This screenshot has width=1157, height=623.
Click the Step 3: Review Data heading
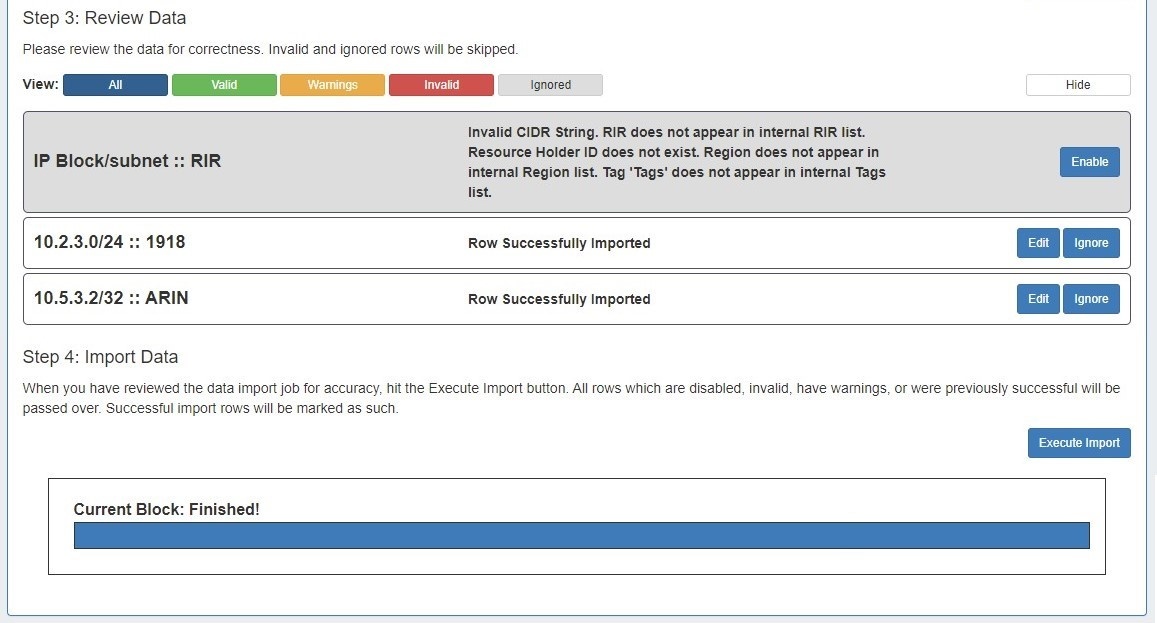pyautogui.click(x=104, y=18)
